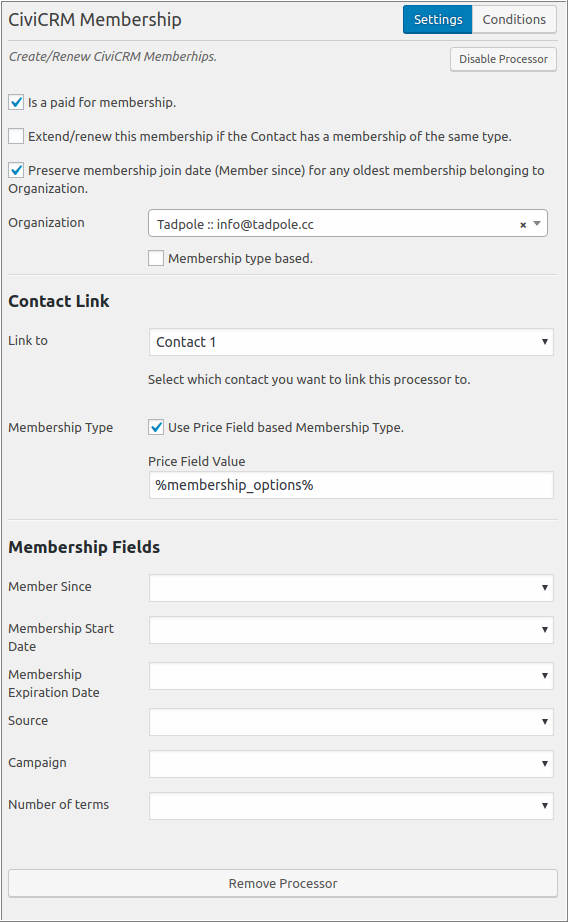Enable Extend/renew this membership checkbox

tap(16, 136)
